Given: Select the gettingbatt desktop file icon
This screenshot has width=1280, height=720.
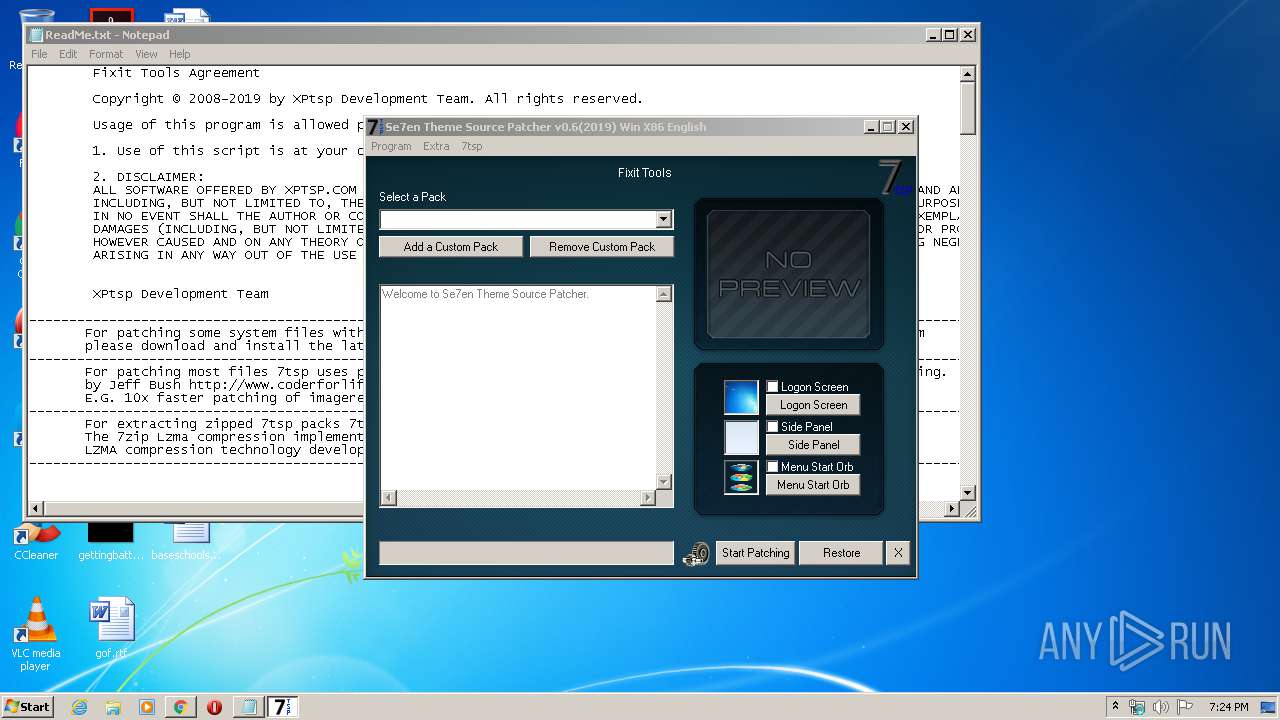Looking at the screenshot, I should coord(111,541).
